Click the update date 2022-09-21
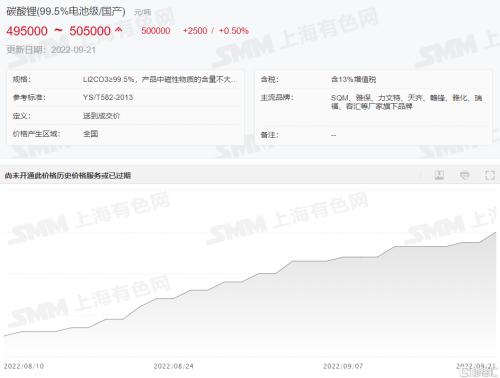 pos(73,50)
